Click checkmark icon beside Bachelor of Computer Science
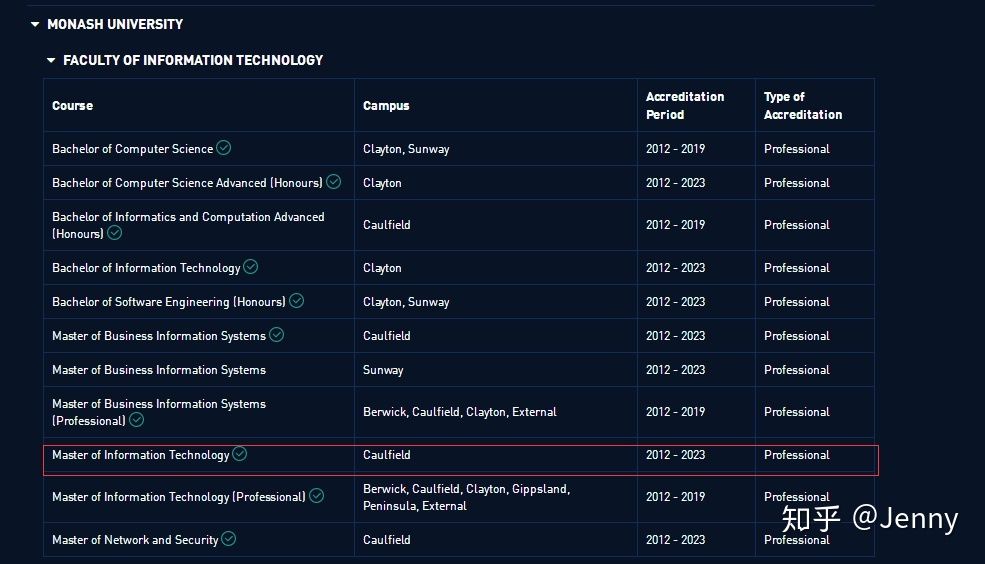 [224, 148]
